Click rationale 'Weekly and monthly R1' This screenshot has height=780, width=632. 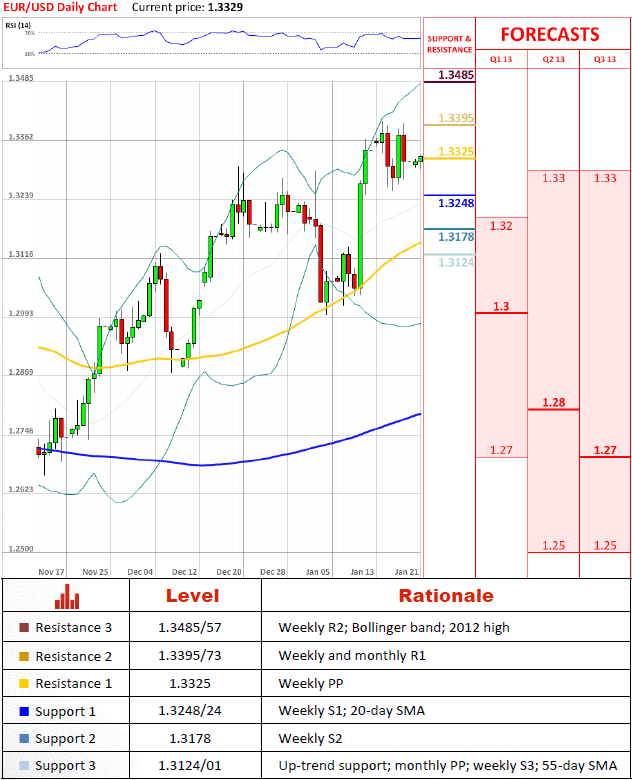[352, 656]
